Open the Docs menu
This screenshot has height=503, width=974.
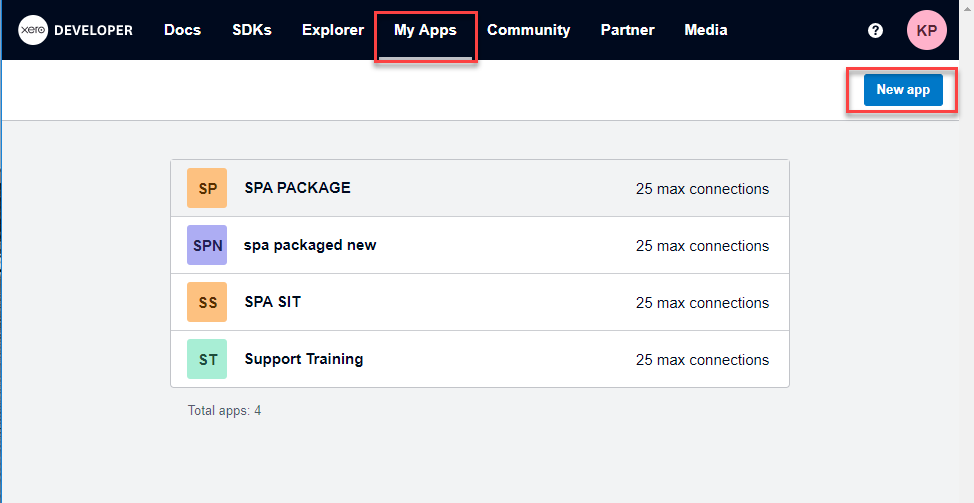click(x=182, y=30)
